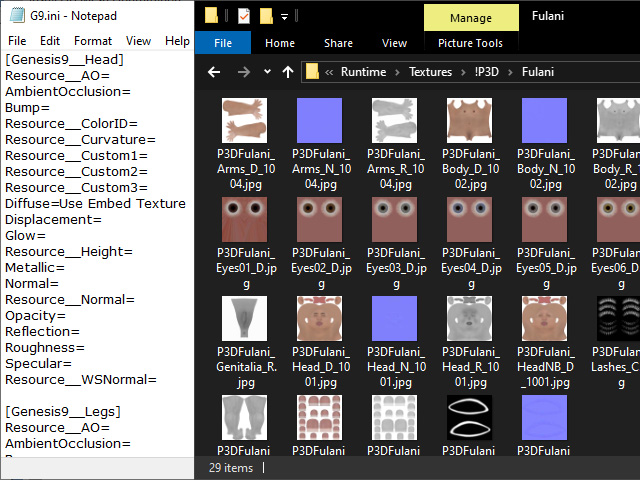Select P3DFulani_Head_N_1001.jpg thumbnail
The width and height of the screenshot is (640, 480).
tap(394, 318)
